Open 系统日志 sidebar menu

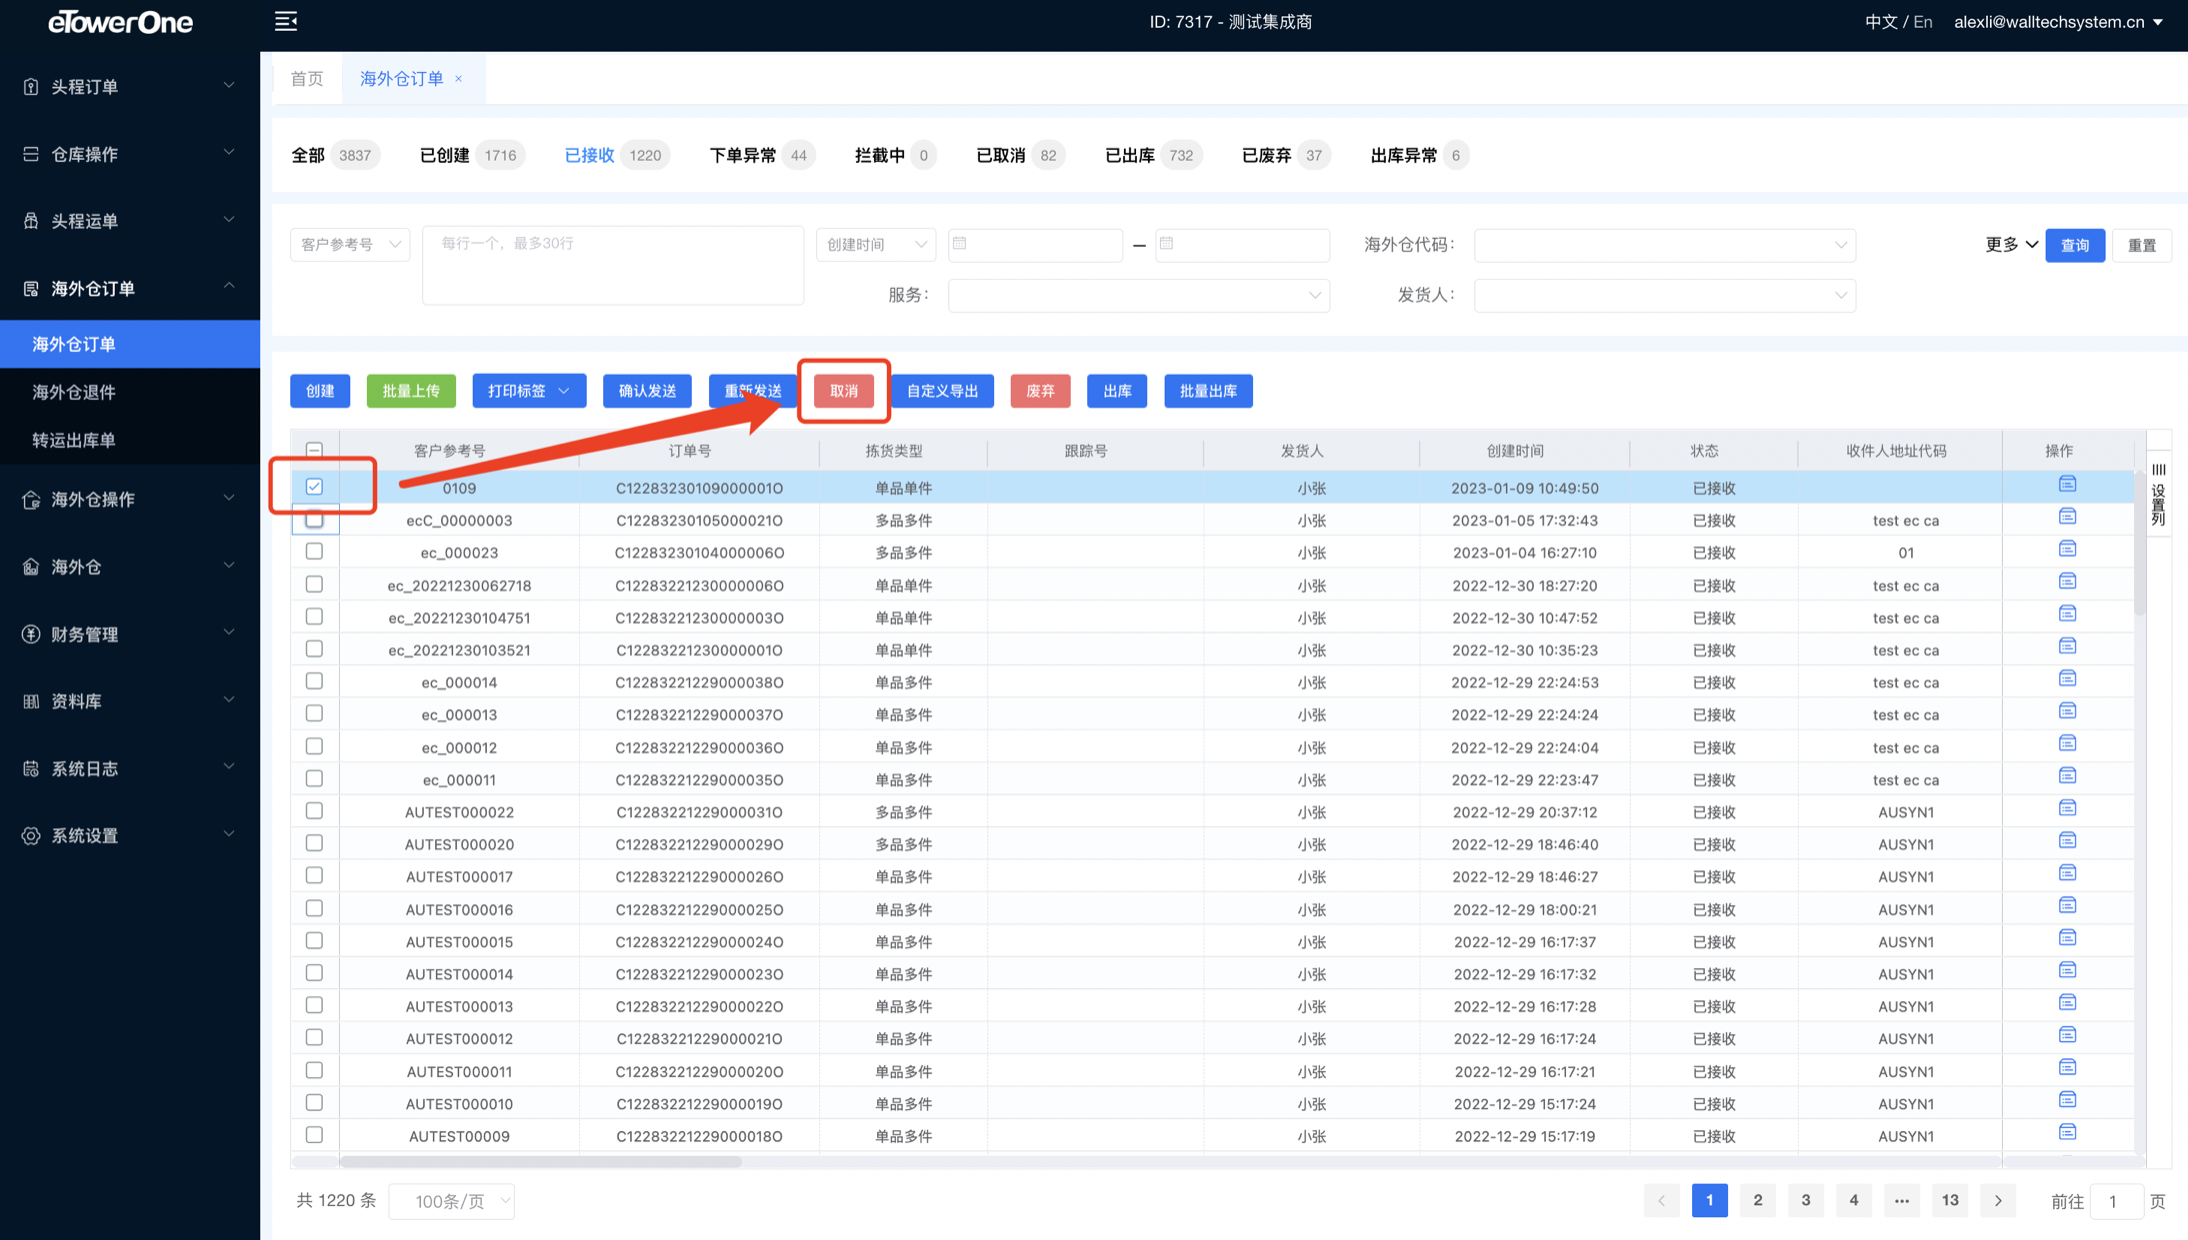click(x=130, y=768)
